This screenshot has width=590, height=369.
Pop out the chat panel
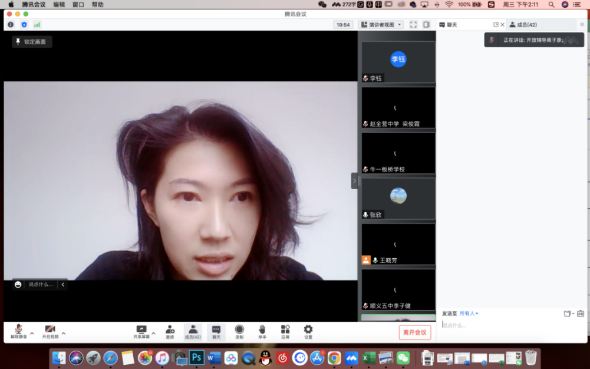[x=496, y=25]
